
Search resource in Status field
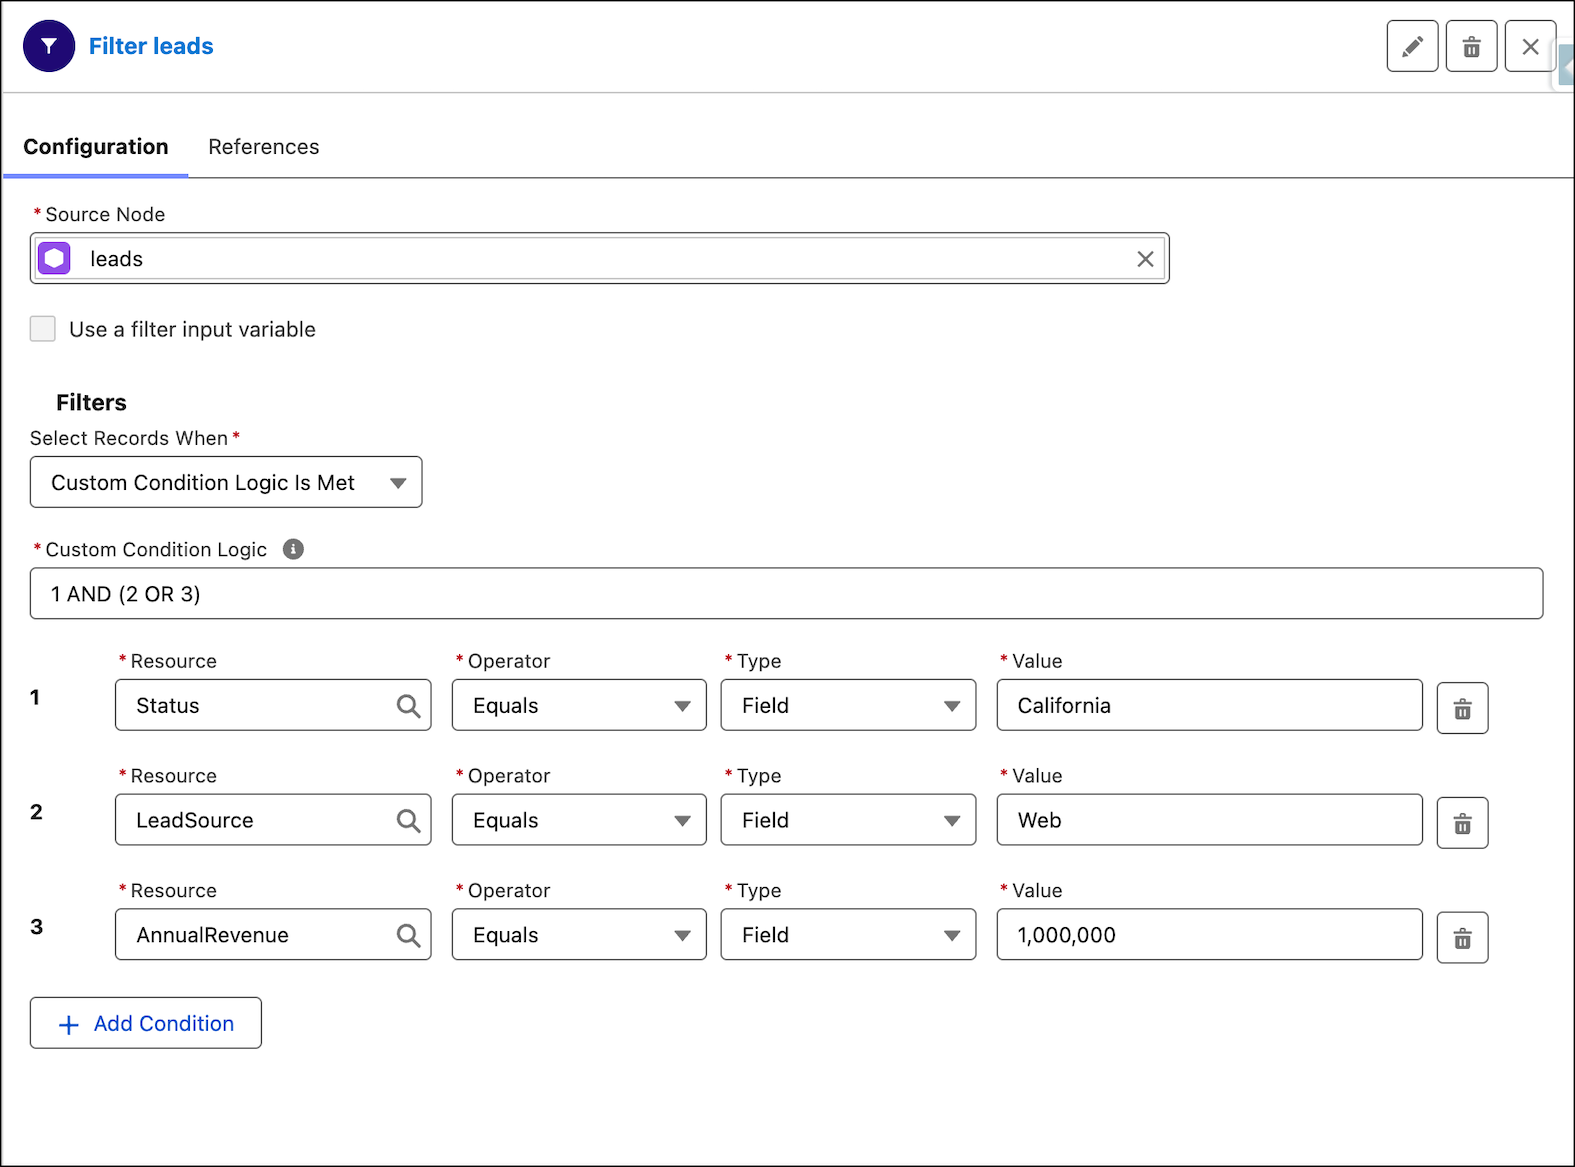[408, 706]
